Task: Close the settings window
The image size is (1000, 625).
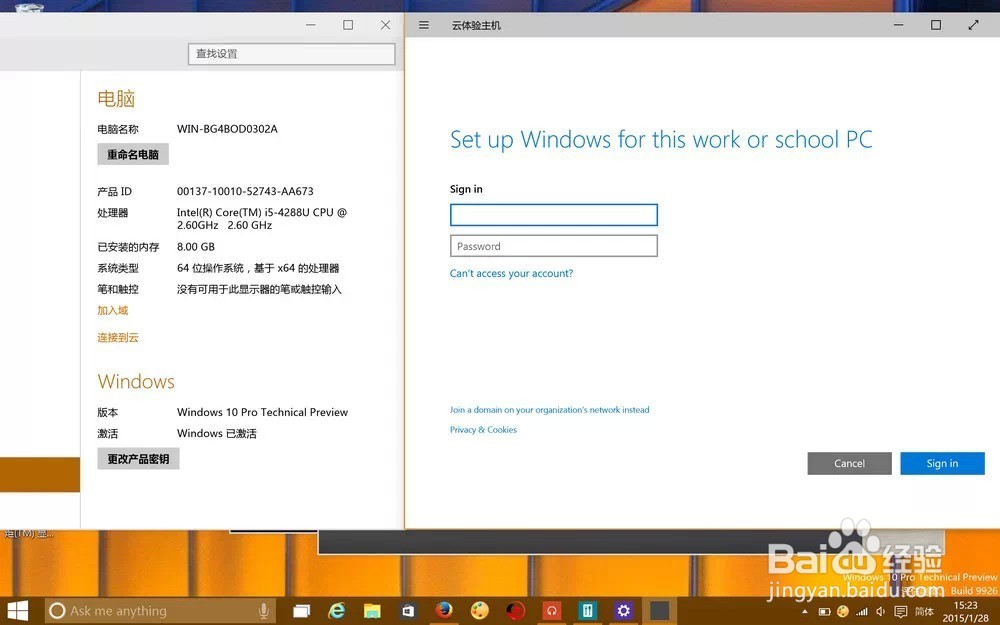Action: (x=385, y=25)
